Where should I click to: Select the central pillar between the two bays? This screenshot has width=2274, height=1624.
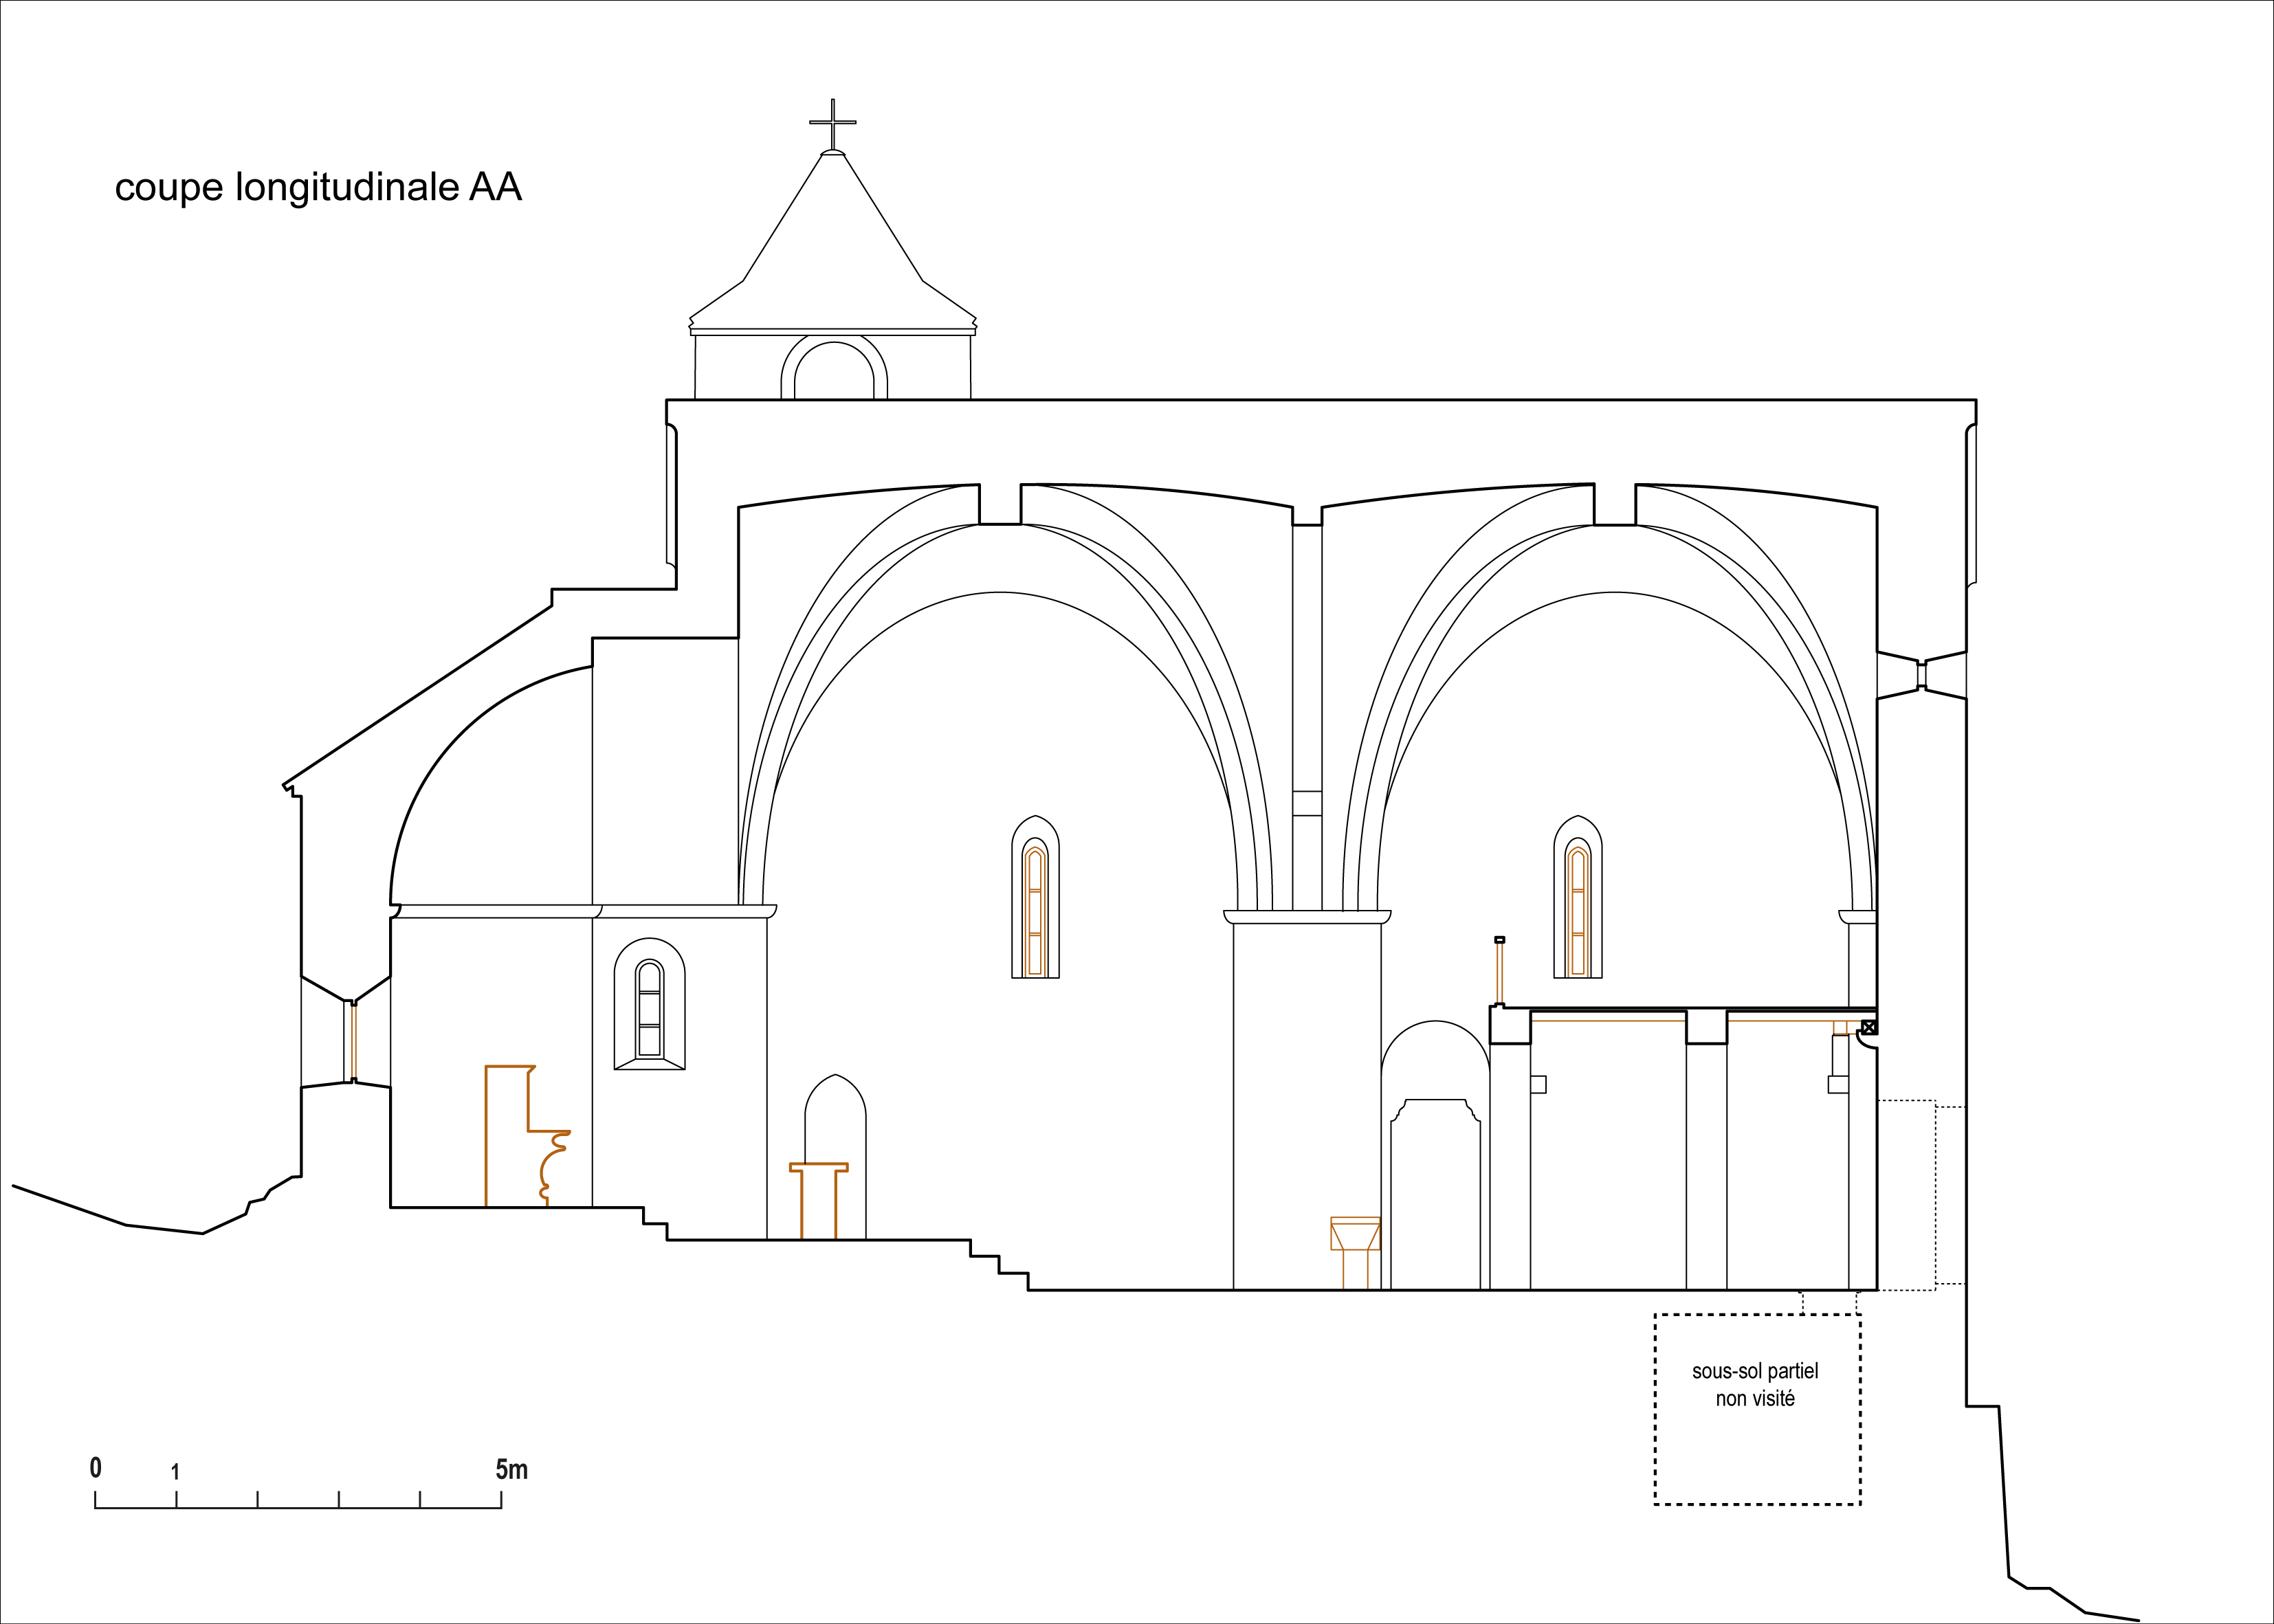(x=1307, y=1100)
